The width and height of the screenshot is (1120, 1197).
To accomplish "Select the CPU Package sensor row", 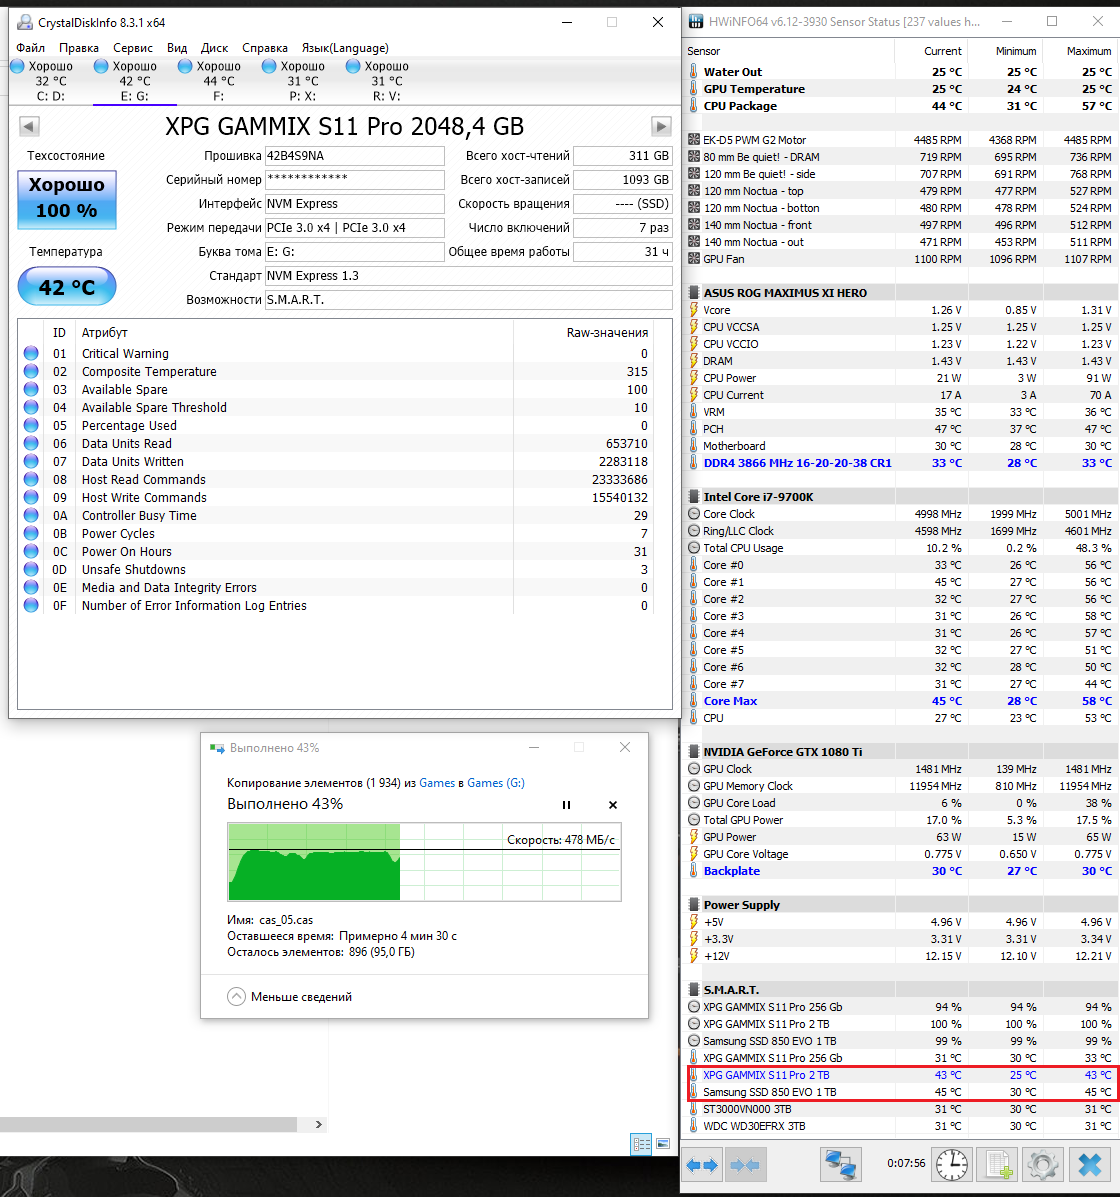I will [x=901, y=106].
